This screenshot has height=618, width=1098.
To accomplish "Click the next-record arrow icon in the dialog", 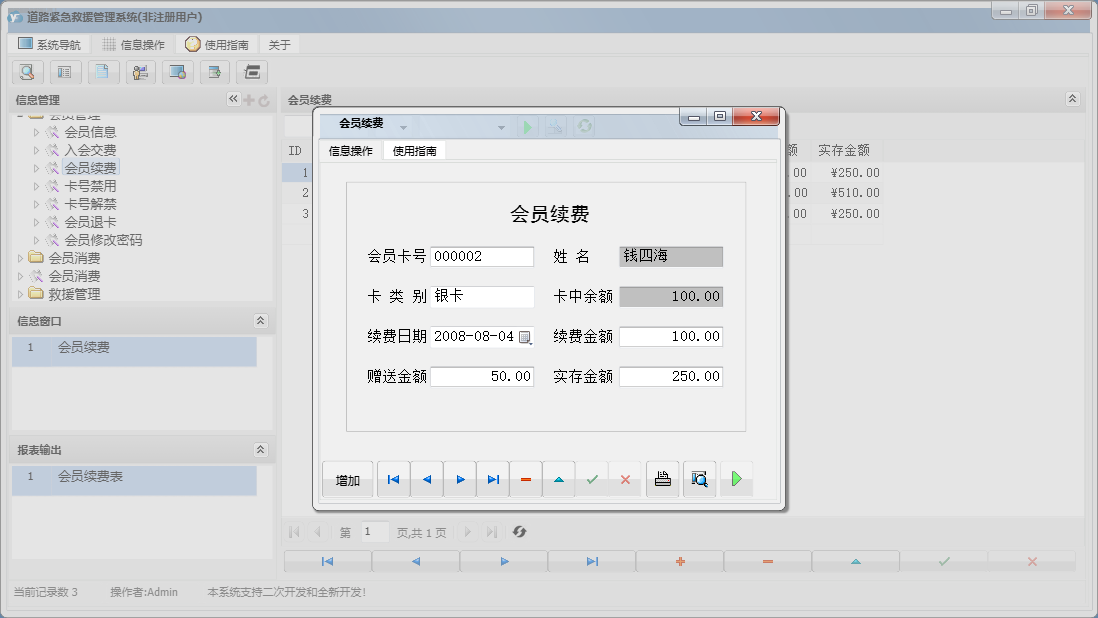I will point(459,479).
